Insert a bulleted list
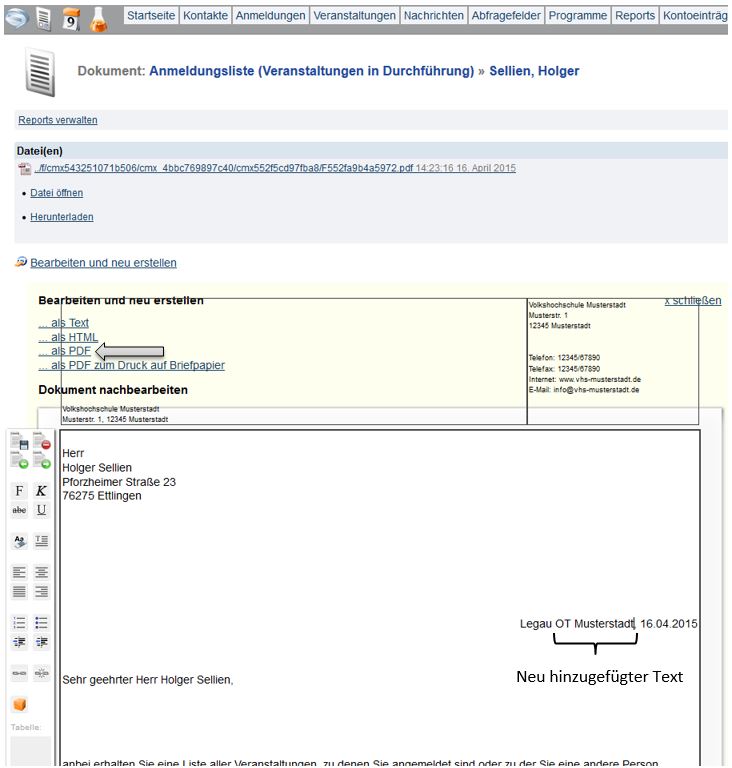The height and width of the screenshot is (768, 732). click(41, 623)
